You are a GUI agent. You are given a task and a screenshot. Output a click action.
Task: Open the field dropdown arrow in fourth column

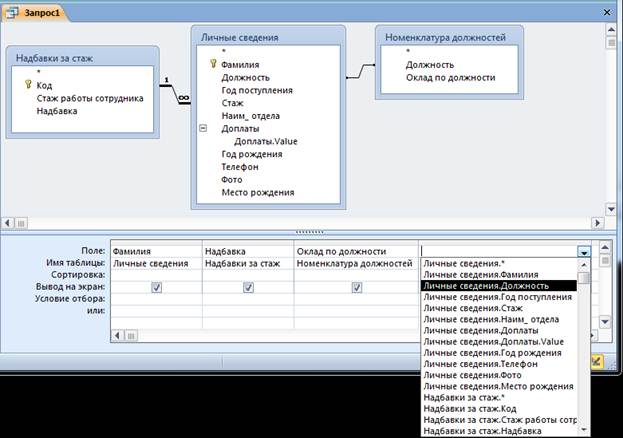[x=583, y=252]
